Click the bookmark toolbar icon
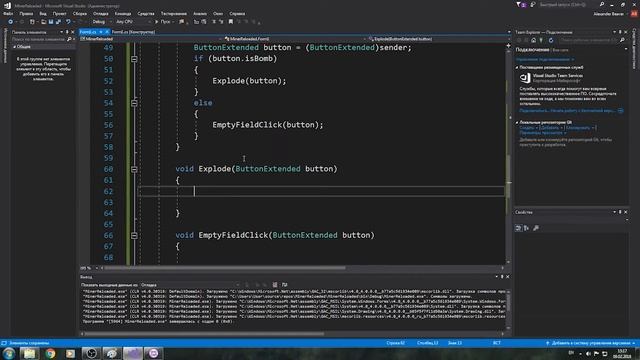The height and width of the screenshot is (360, 640). coord(231,22)
